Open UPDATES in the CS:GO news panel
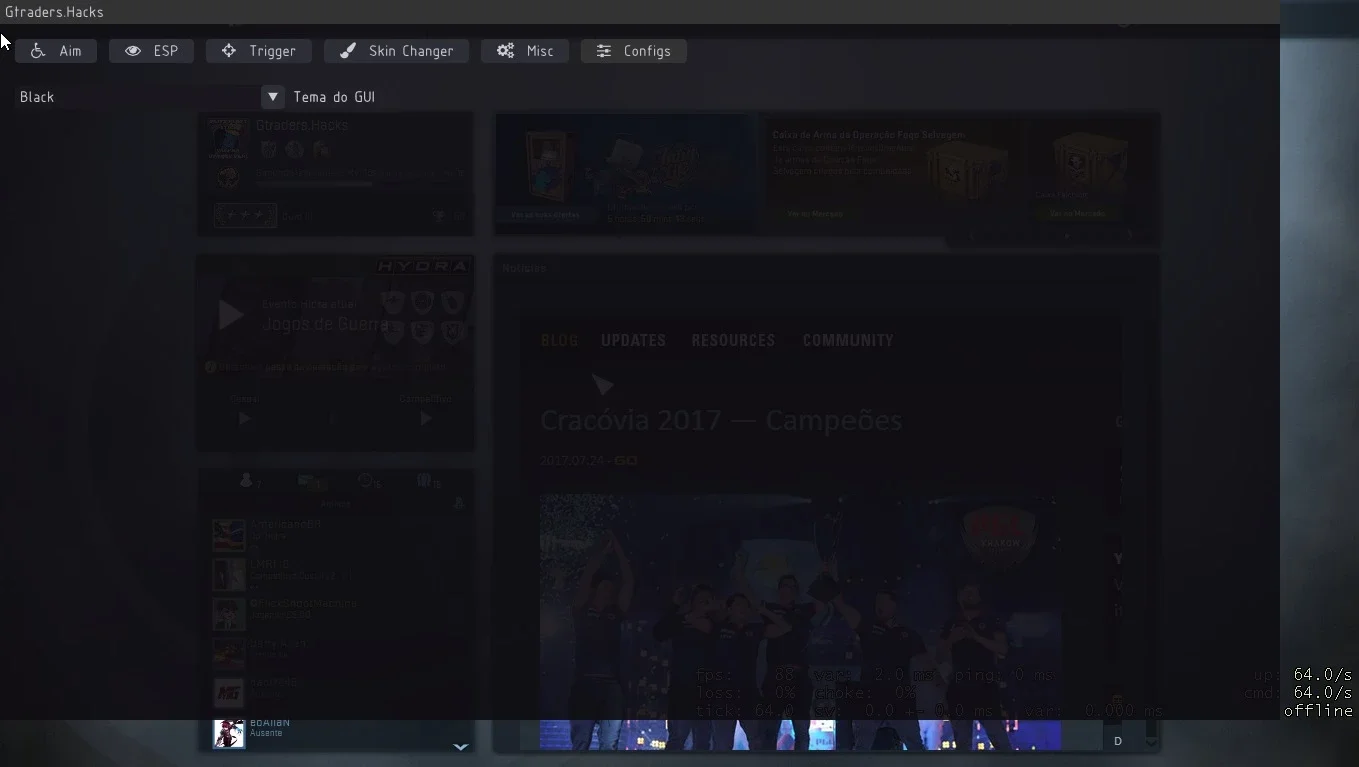The width and height of the screenshot is (1359, 767). pos(633,340)
